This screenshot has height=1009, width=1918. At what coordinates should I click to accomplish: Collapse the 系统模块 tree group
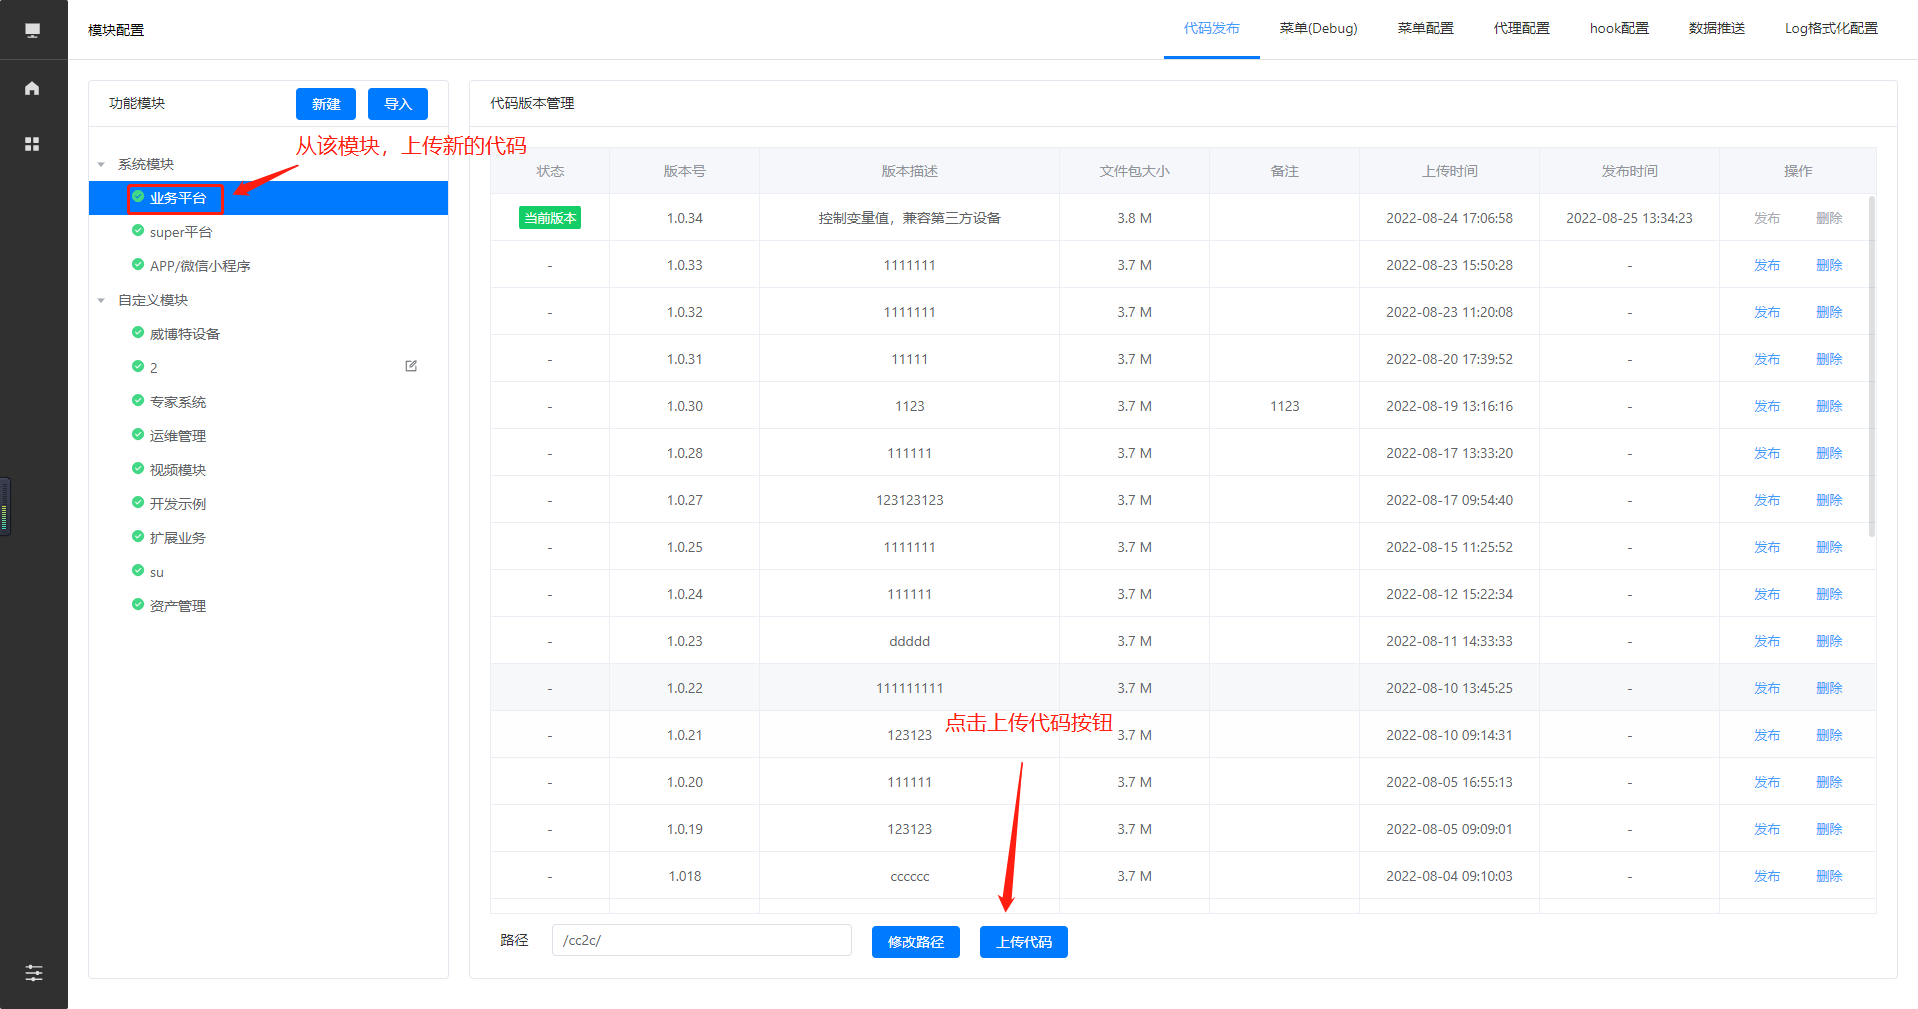click(x=101, y=164)
